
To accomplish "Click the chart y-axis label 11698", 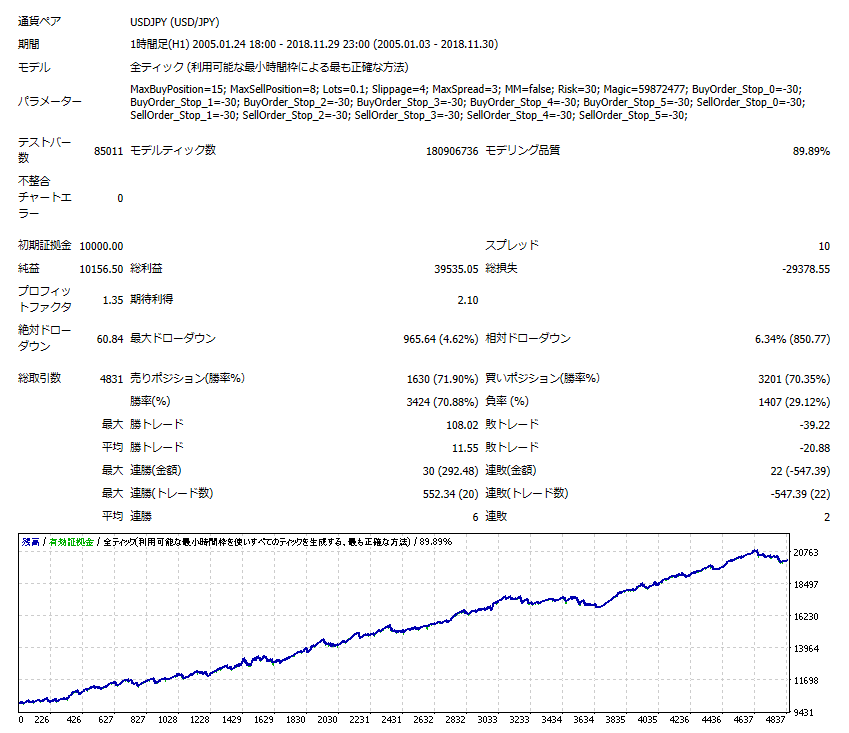I will click(806, 680).
